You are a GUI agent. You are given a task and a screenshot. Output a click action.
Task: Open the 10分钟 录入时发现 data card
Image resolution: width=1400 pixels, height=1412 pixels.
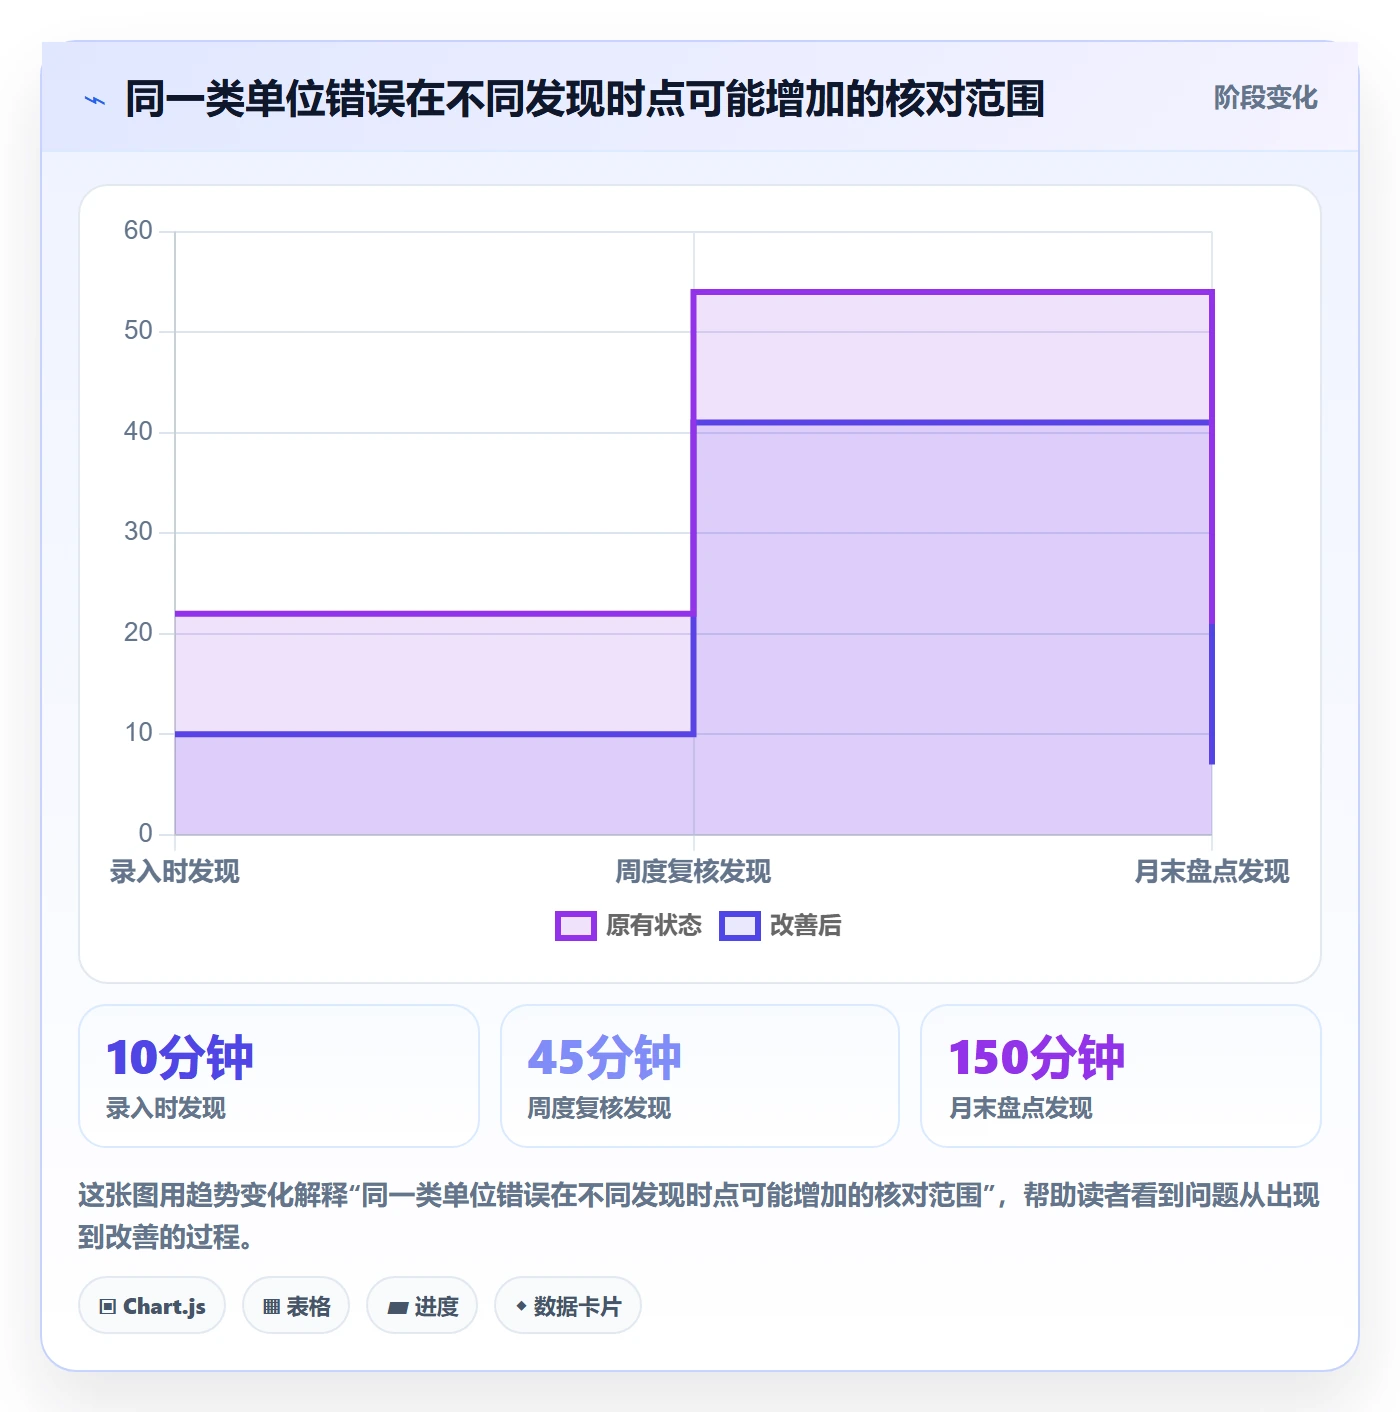279,1076
